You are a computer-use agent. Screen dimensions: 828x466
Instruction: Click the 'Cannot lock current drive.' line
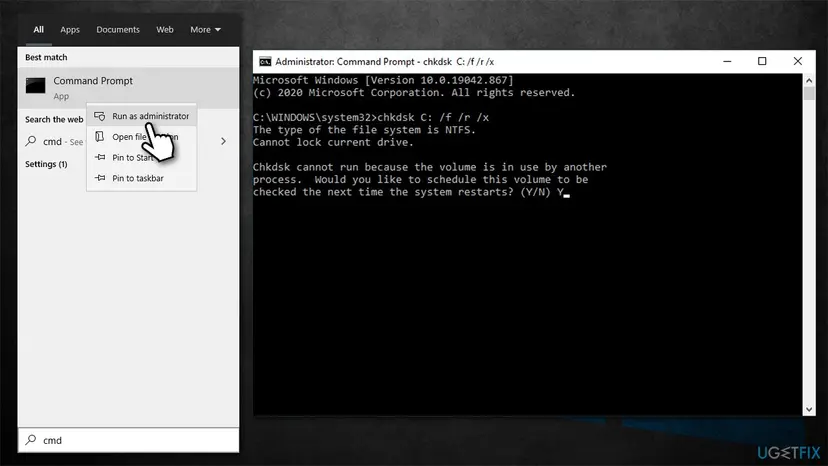[333, 142]
